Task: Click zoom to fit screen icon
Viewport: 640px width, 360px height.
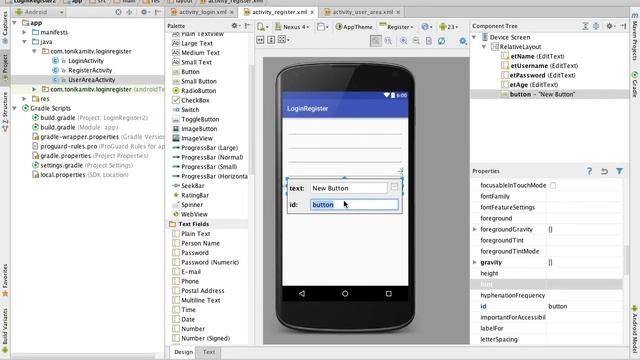Action: tap(376, 40)
